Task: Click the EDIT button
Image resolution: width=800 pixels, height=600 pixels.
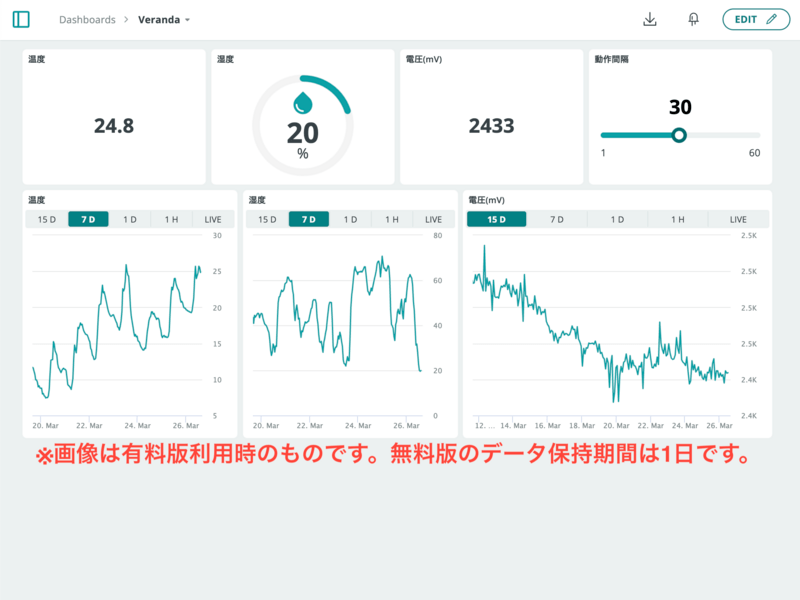Action: (755, 19)
